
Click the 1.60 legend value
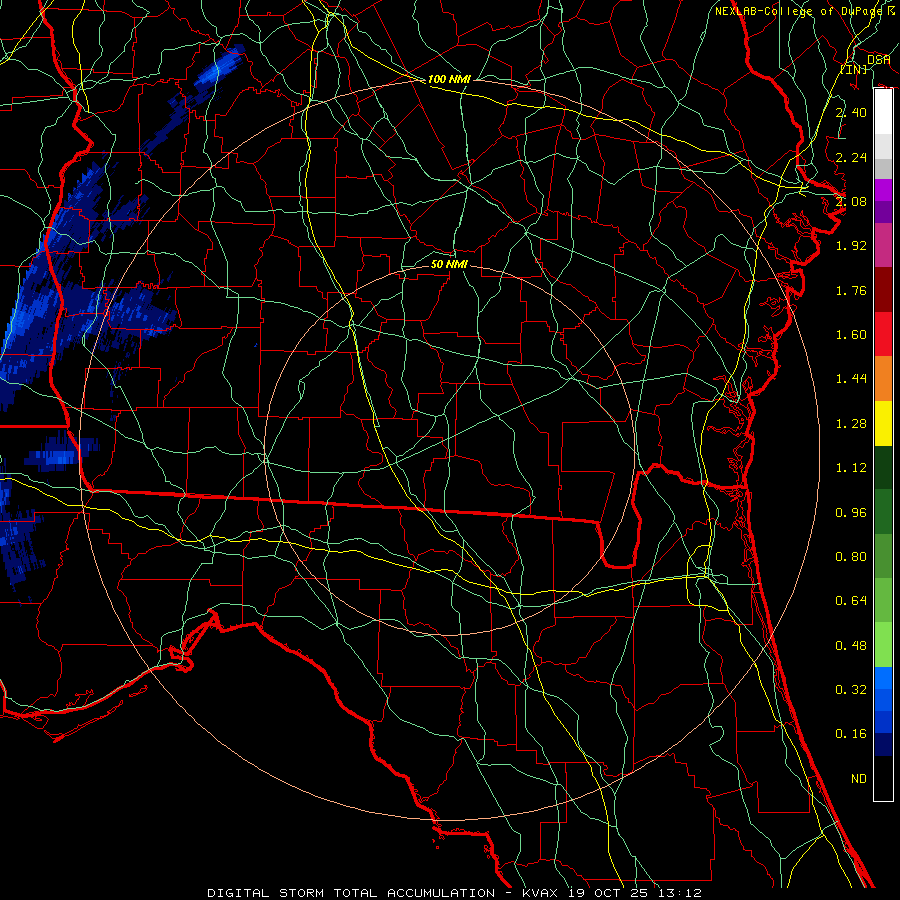(851, 335)
